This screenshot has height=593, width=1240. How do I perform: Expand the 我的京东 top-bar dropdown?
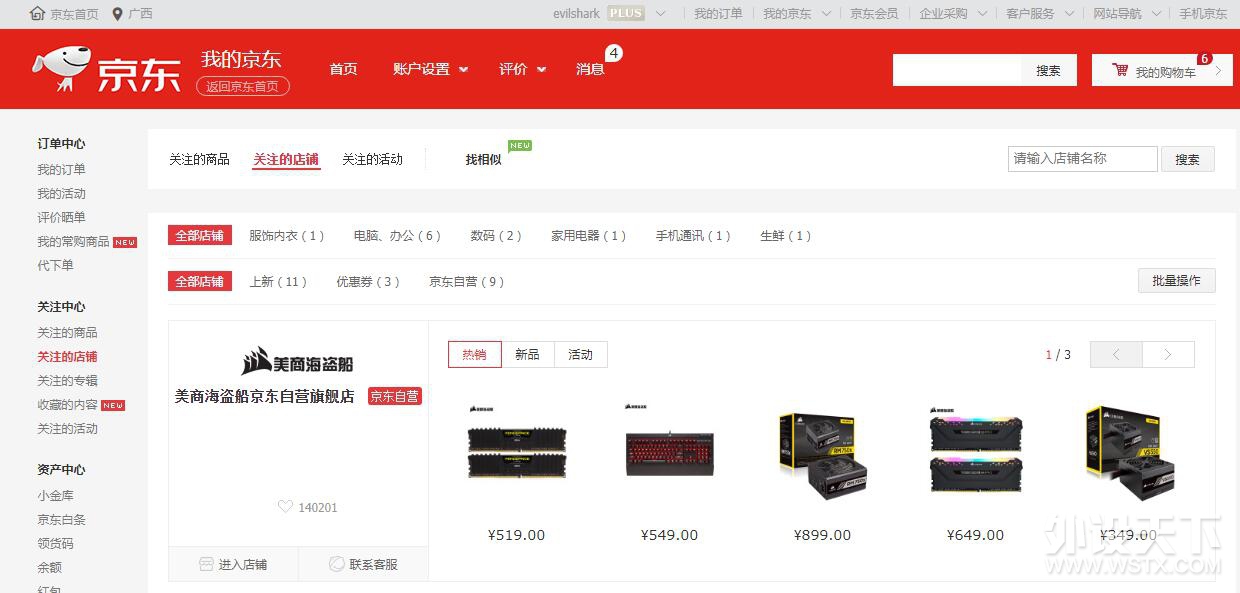click(797, 14)
